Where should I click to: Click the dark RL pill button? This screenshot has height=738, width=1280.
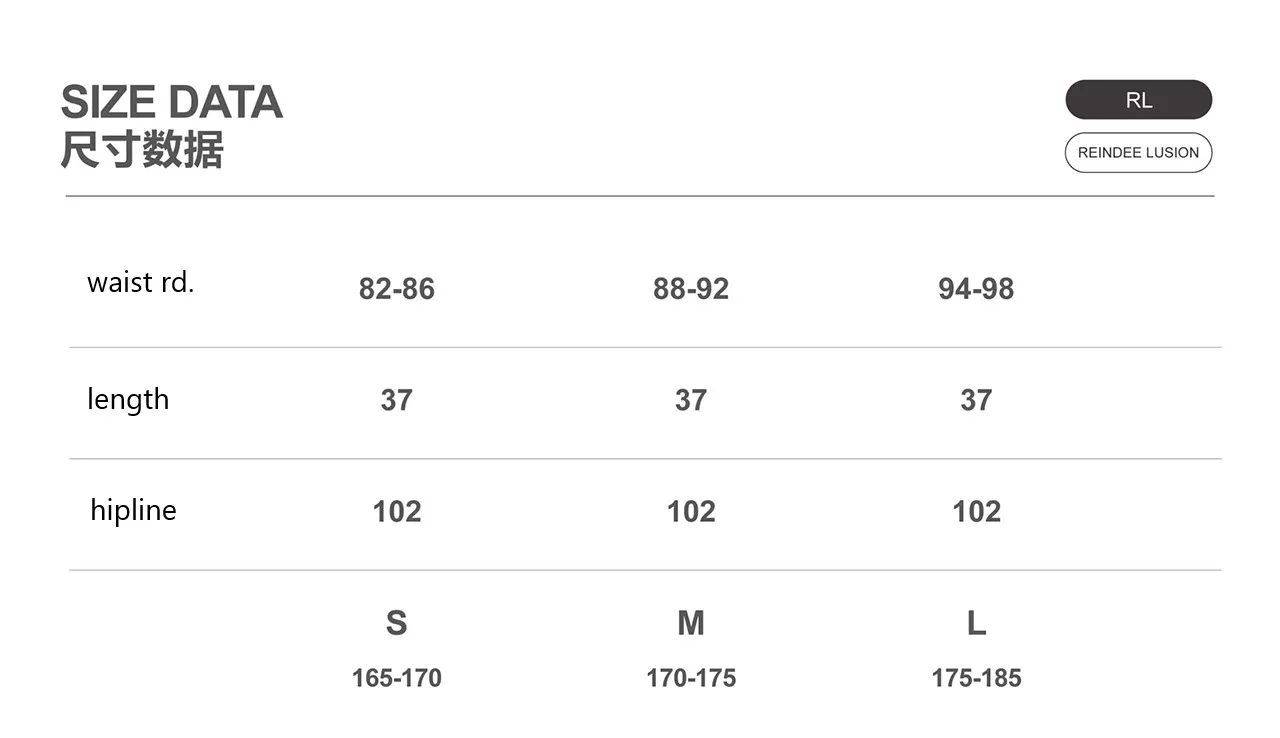coord(1138,100)
